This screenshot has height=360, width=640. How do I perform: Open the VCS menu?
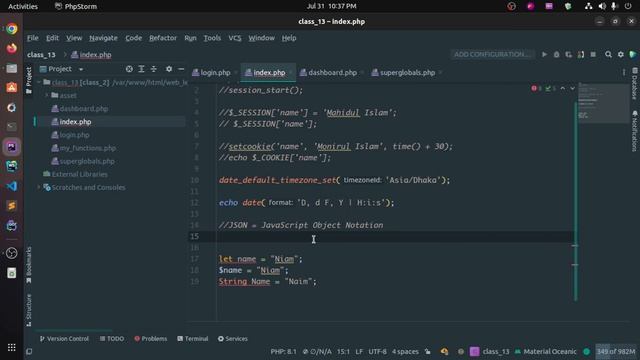(235, 38)
